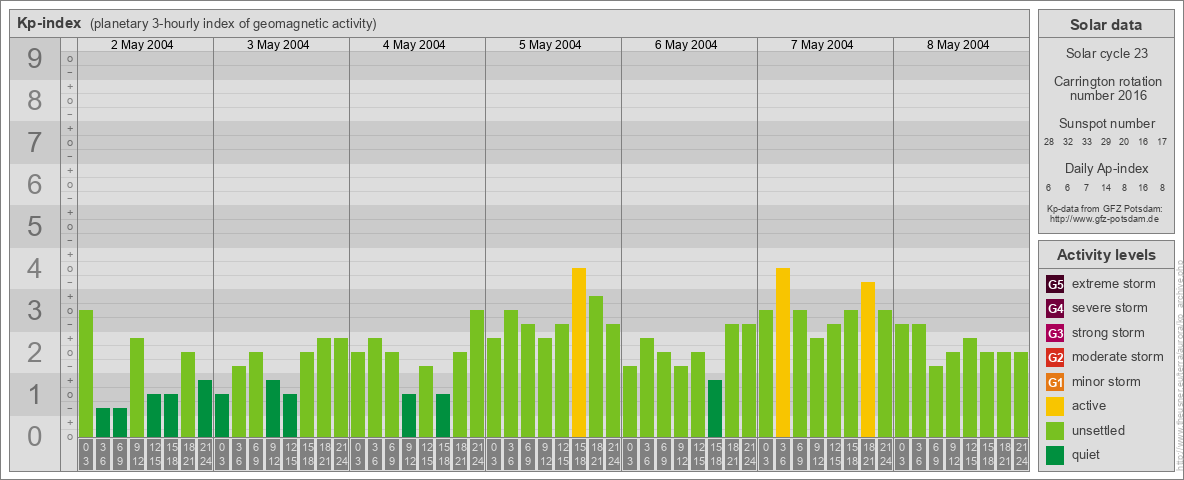The image size is (1184, 480).
Task: Select the G1 minor storm legend swatch
Action: click(x=1055, y=382)
